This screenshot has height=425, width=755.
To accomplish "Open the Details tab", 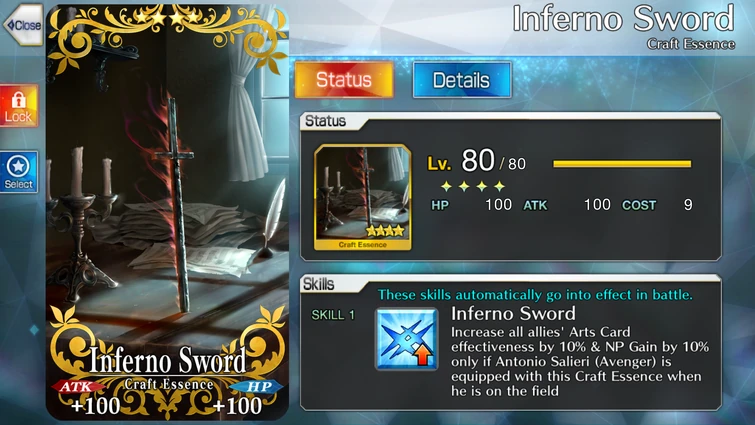I will (x=461, y=80).
